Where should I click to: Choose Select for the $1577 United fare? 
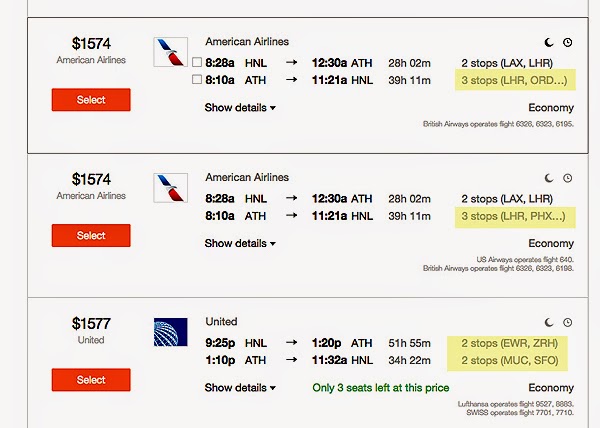(x=91, y=380)
